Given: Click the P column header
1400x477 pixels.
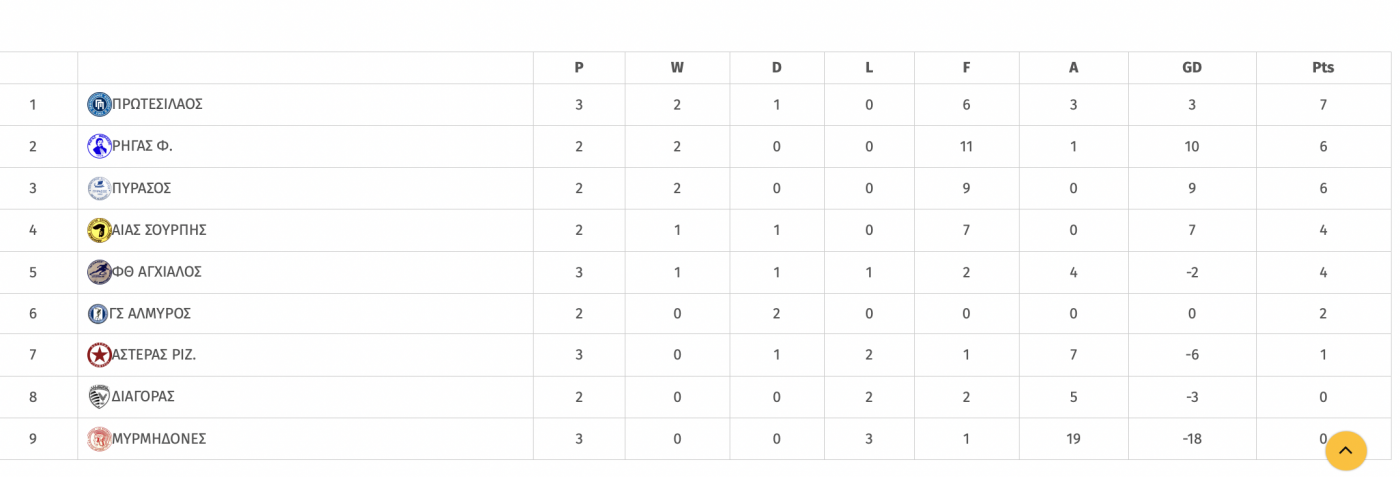Looking at the screenshot, I should click(579, 68).
